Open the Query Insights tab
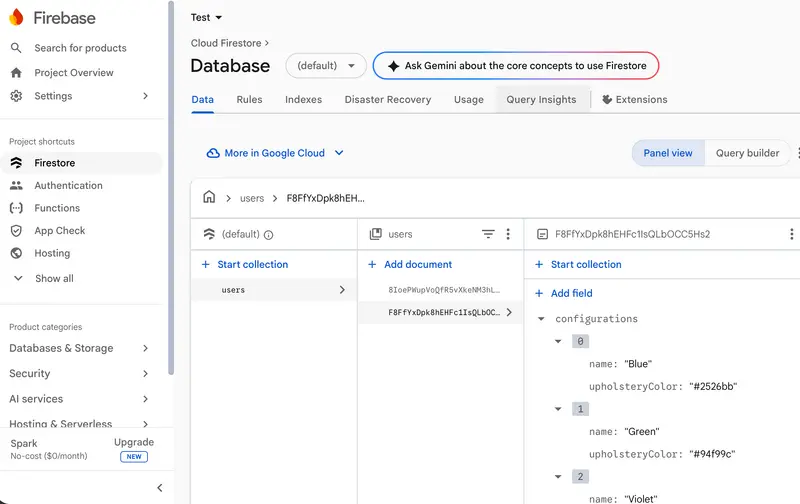 tap(541, 99)
